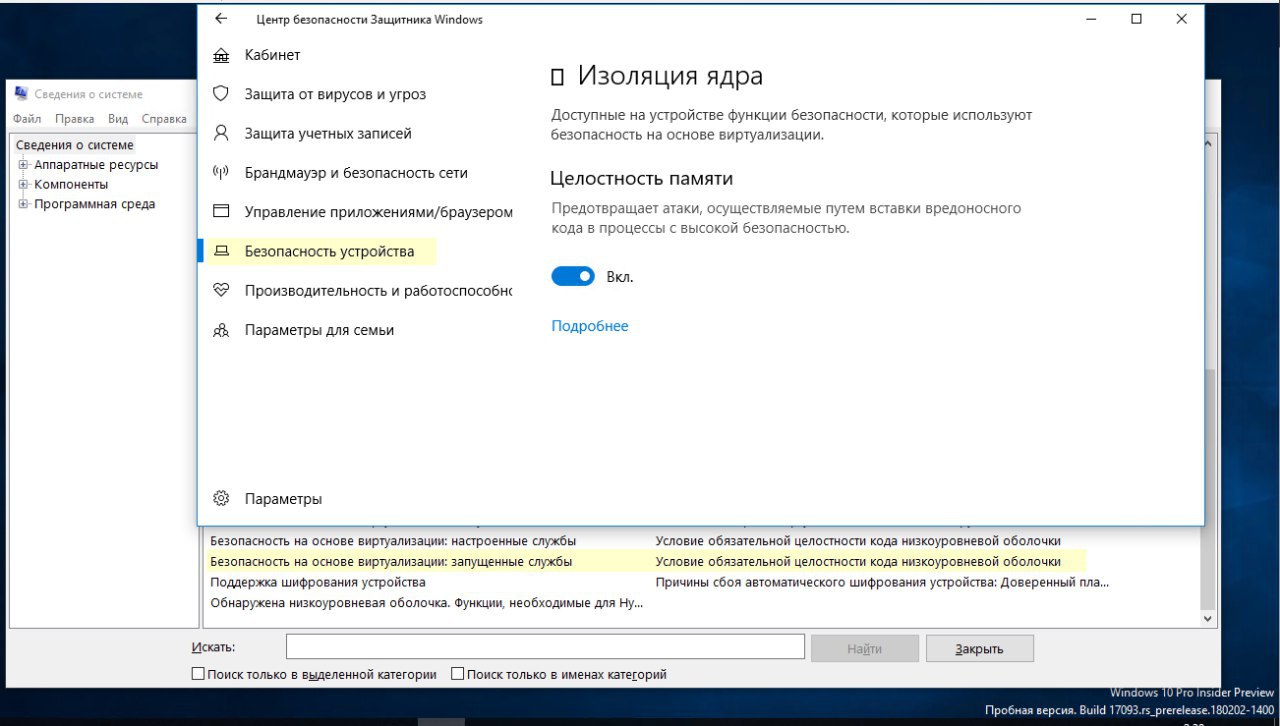Click value Причины сбоя автоматического шифрования

882,582
